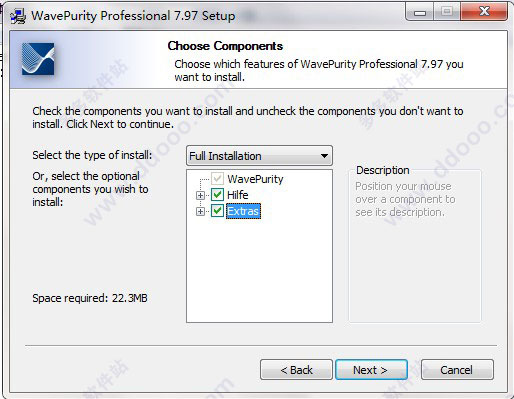The width and height of the screenshot is (514, 399).
Task: Click the disabled maximize button
Action: [x=447, y=12]
